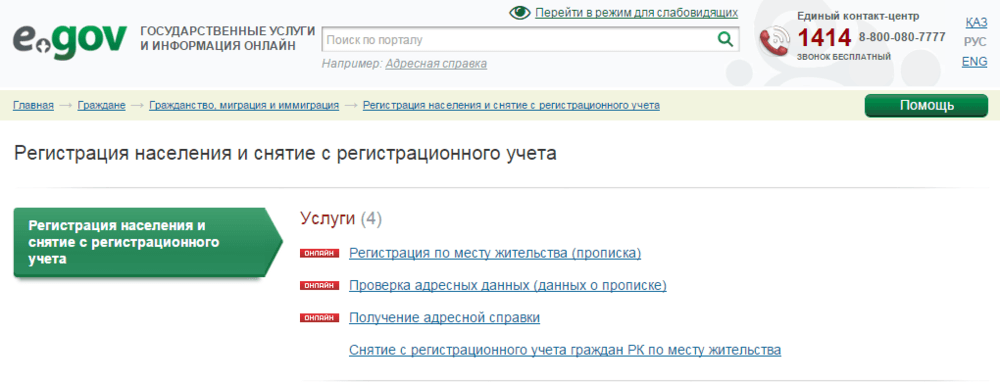Open Проверка адресных данных (данных о прописке)

tap(508, 286)
